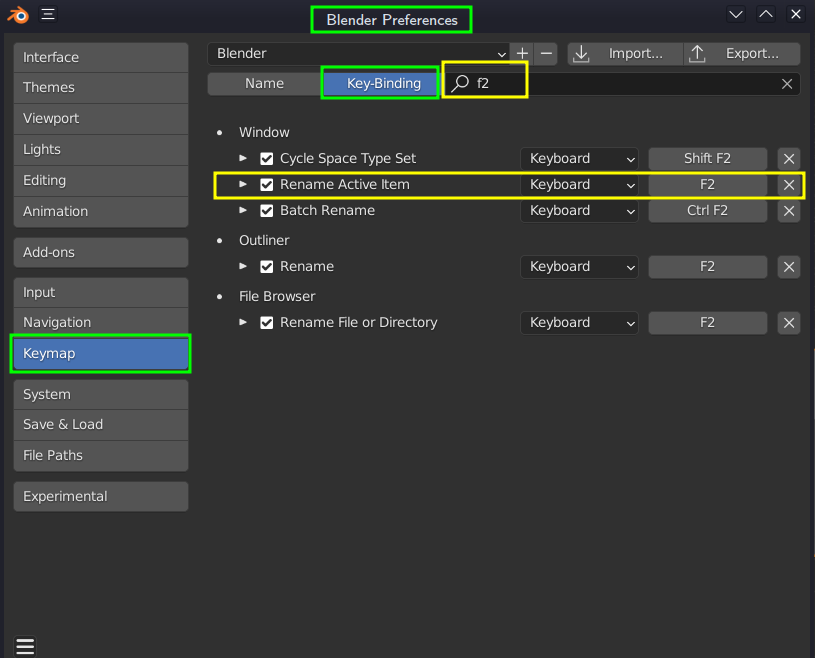
Task: Open the Editing section
Action: [x=101, y=180]
